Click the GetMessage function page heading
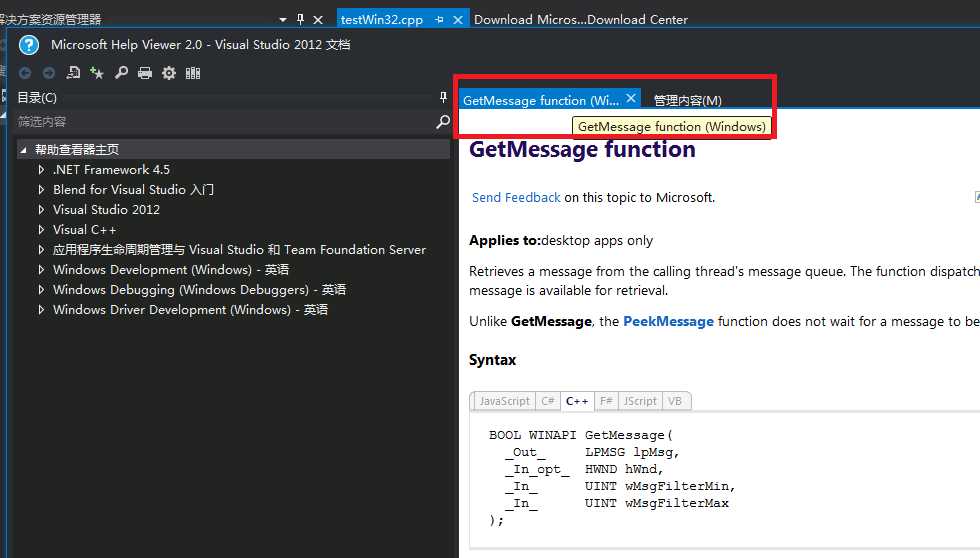The image size is (980, 558). coord(582,150)
